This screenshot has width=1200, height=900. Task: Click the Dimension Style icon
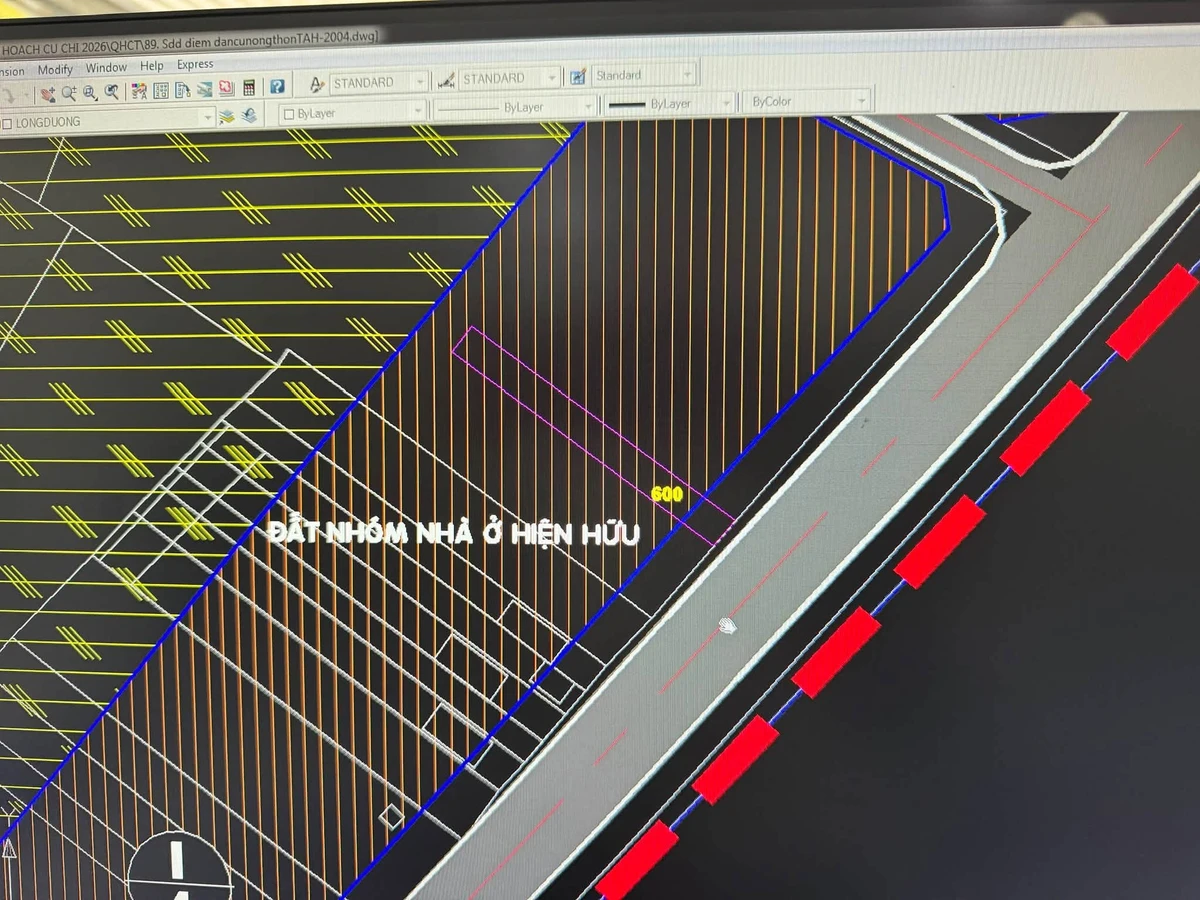click(x=446, y=80)
